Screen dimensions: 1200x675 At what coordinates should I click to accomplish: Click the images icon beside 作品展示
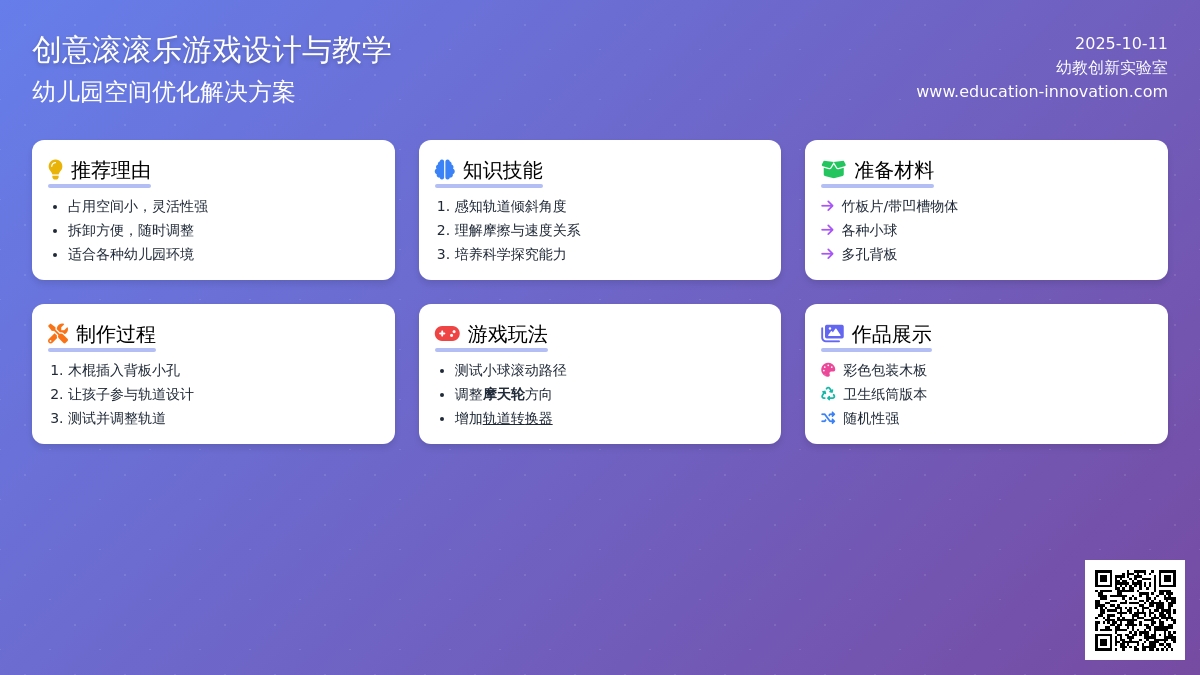pos(832,334)
